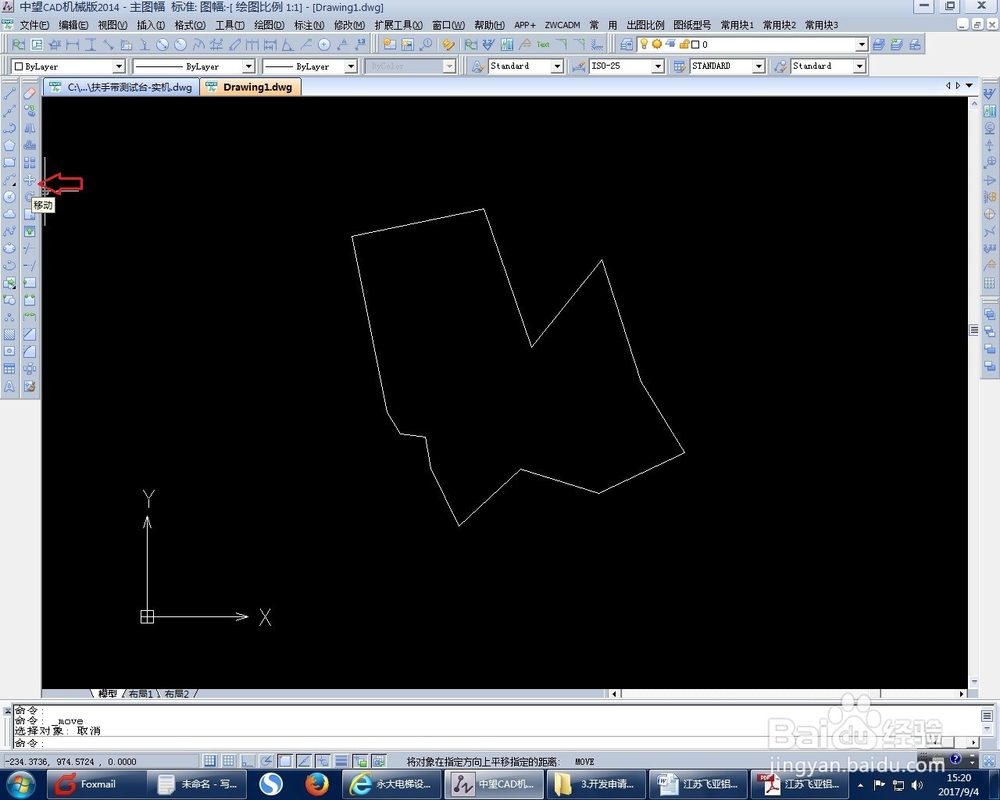Open the 绘图(D) menu

click(x=269, y=25)
